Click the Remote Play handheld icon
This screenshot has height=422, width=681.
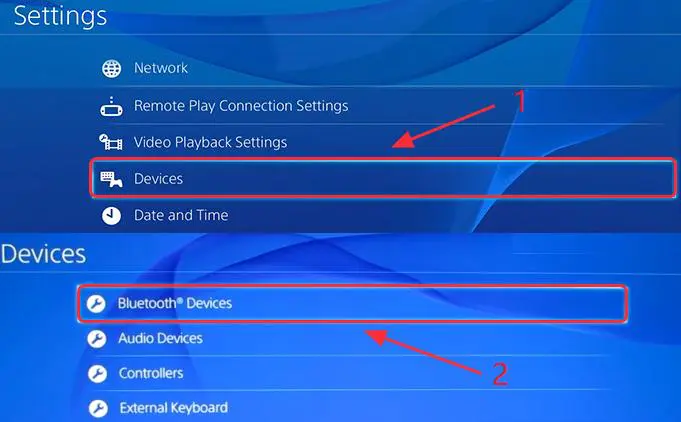point(112,106)
